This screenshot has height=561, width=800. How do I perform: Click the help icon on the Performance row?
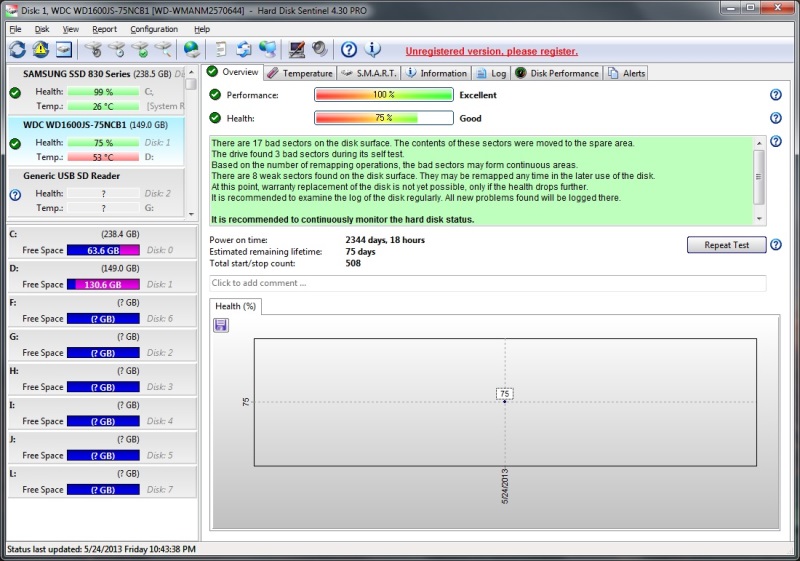click(x=776, y=95)
